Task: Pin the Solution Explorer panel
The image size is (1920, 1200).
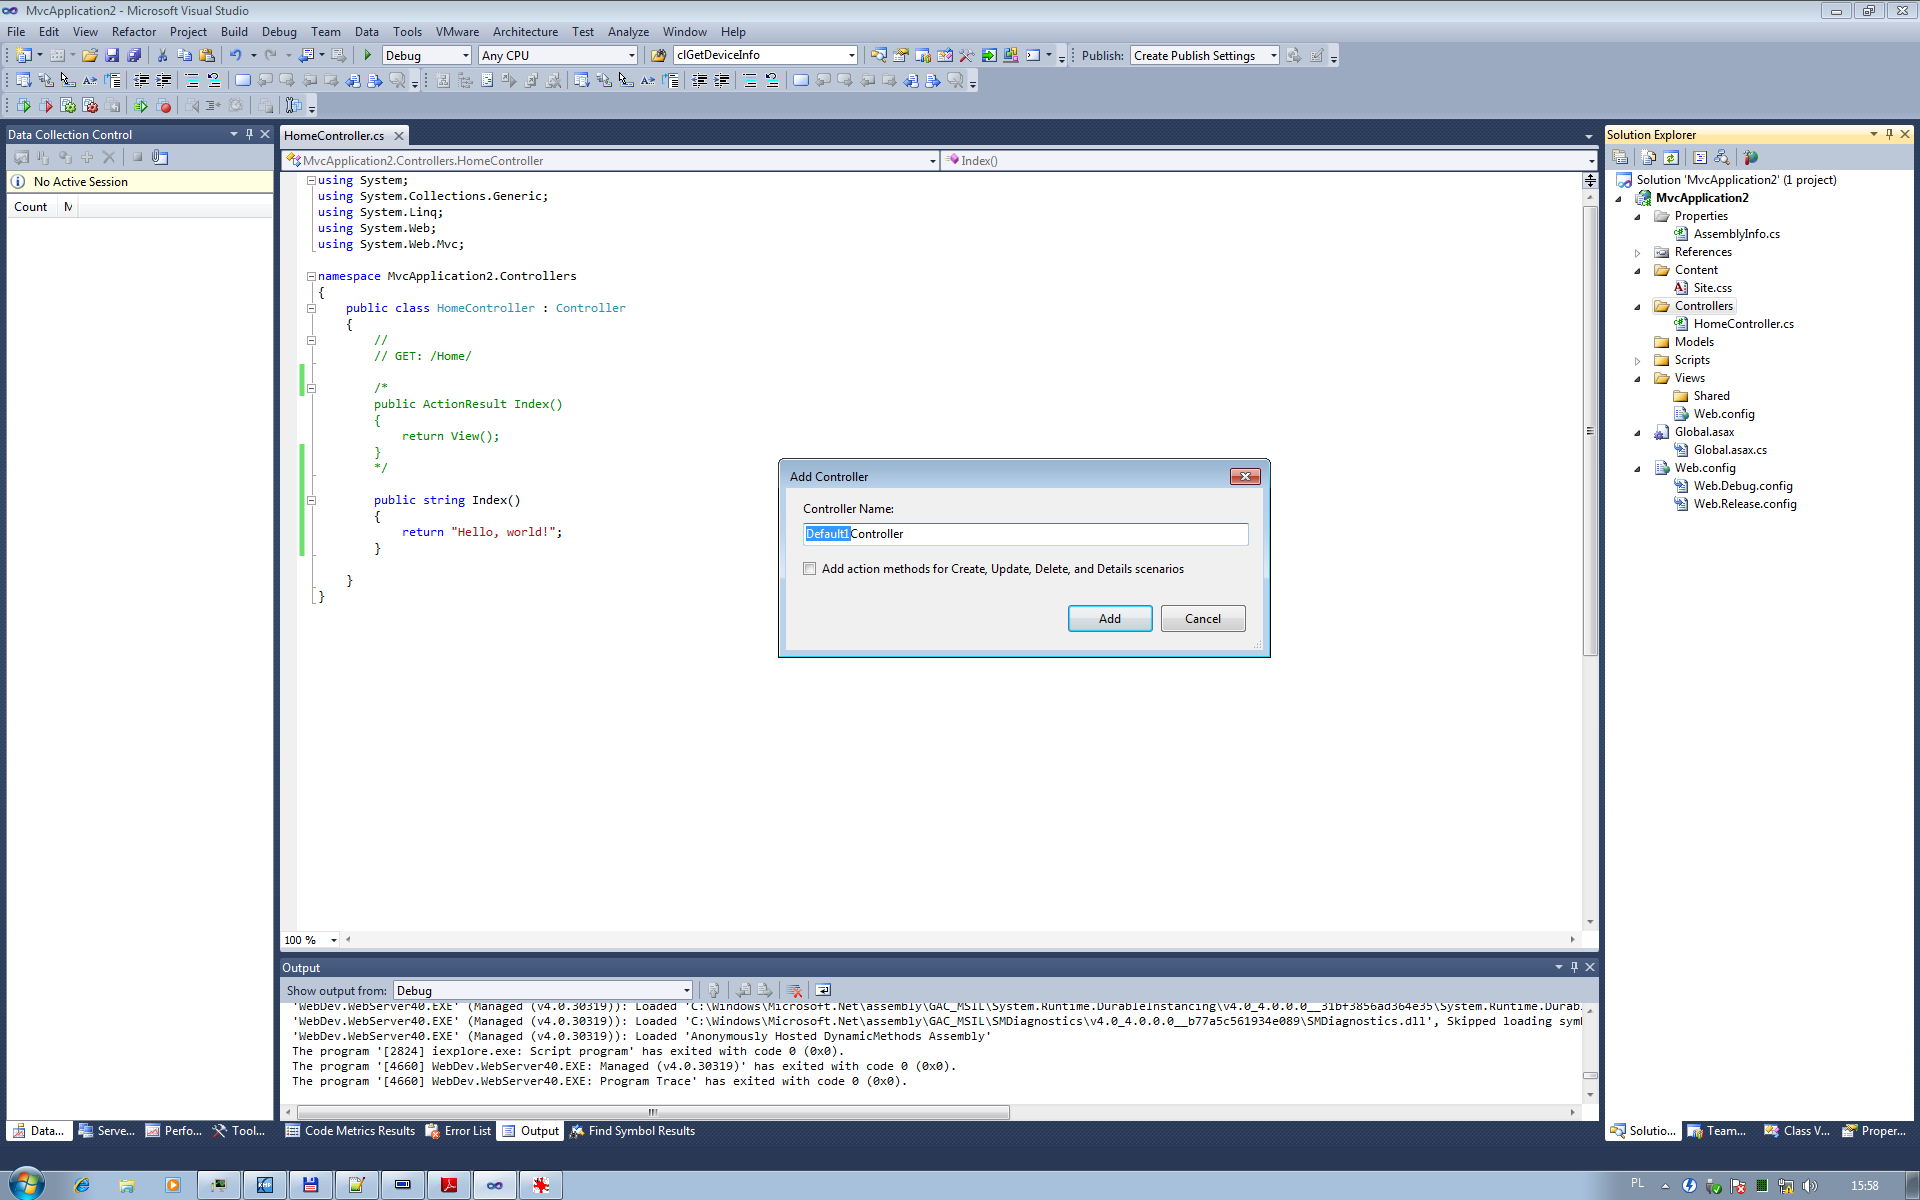Action: [1889, 134]
